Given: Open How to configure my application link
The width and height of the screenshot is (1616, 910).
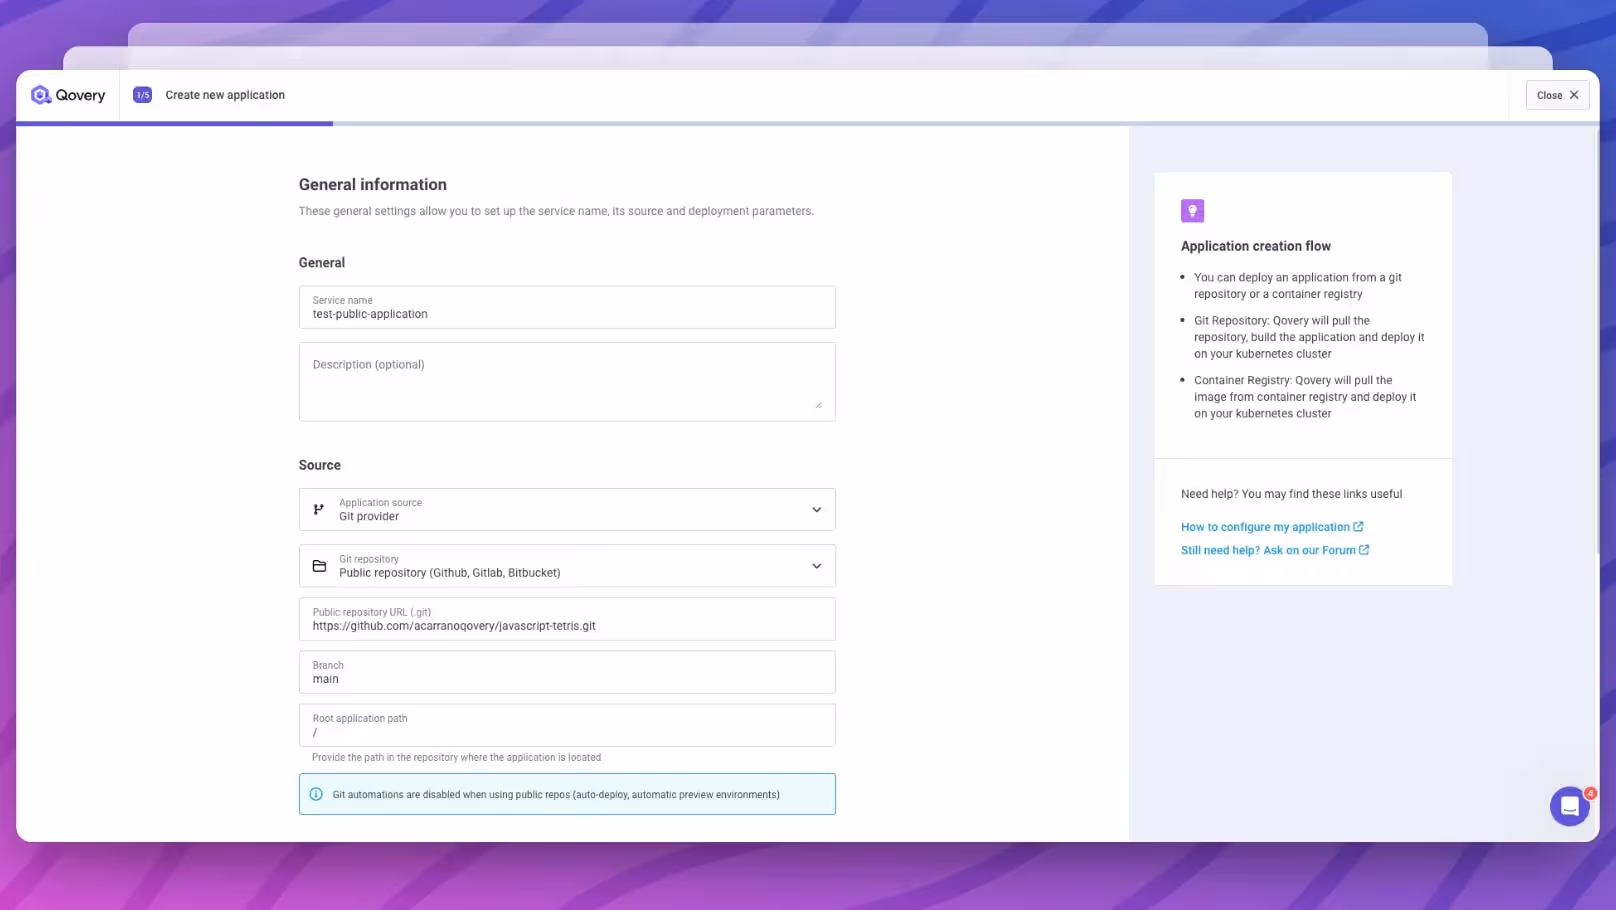Looking at the screenshot, I should tap(1272, 527).
